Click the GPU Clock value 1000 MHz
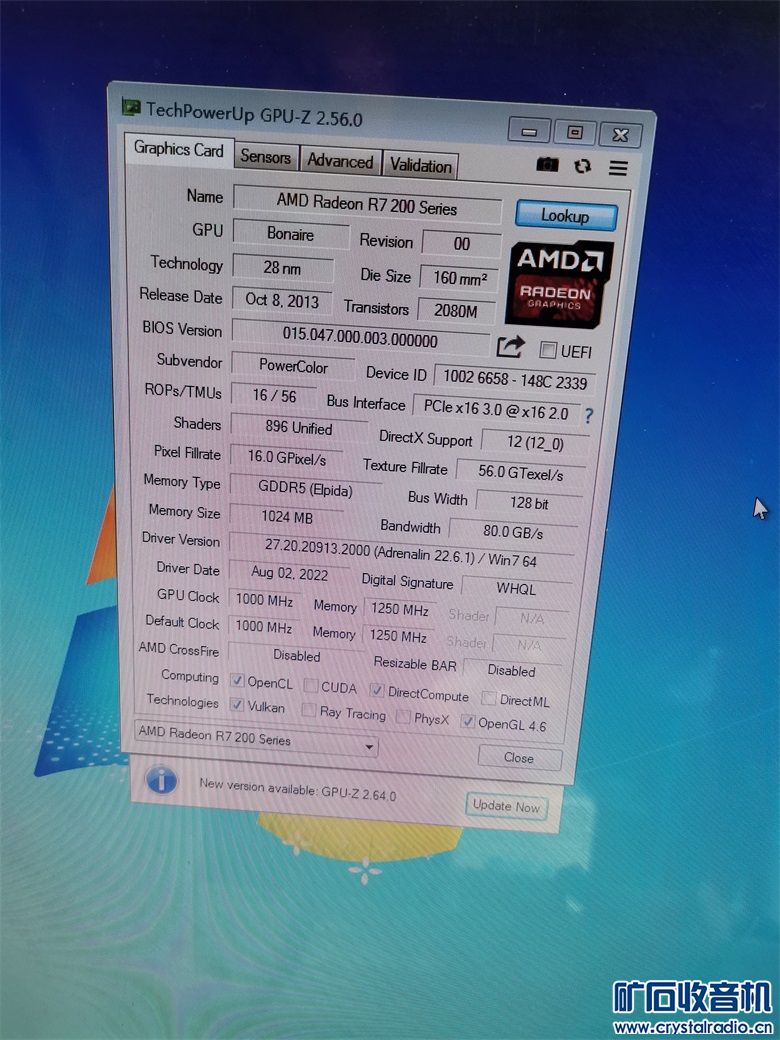The height and width of the screenshot is (1040, 780). coord(264,600)
